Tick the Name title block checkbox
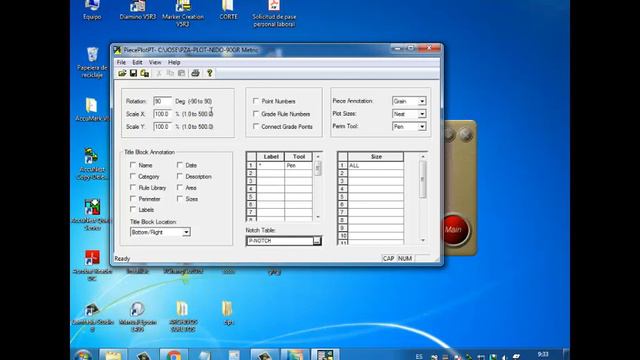 tap(133, 165)
